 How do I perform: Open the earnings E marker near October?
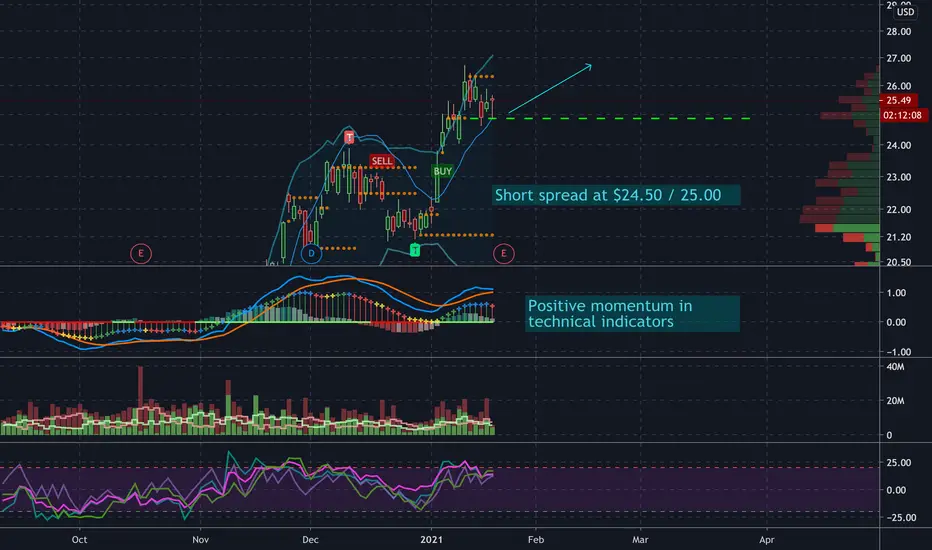click(141, 253)
